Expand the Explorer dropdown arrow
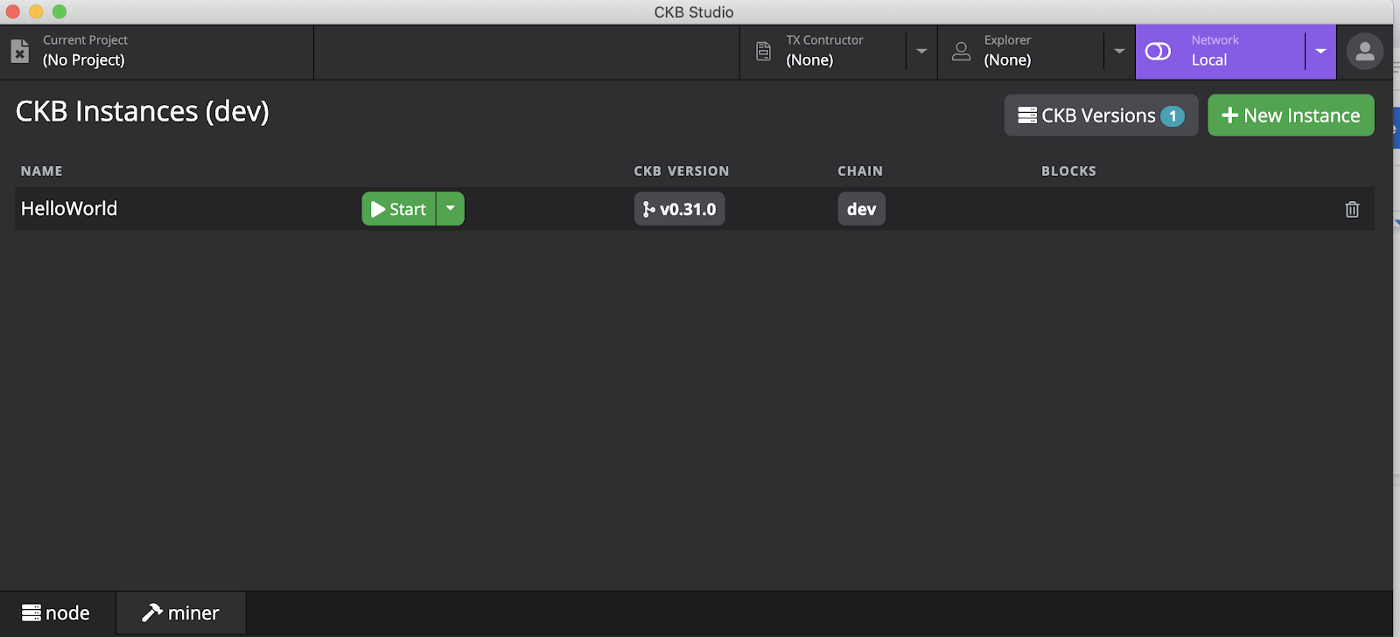The width and height of the screenshot is (1400, 637). [1119, 51]
